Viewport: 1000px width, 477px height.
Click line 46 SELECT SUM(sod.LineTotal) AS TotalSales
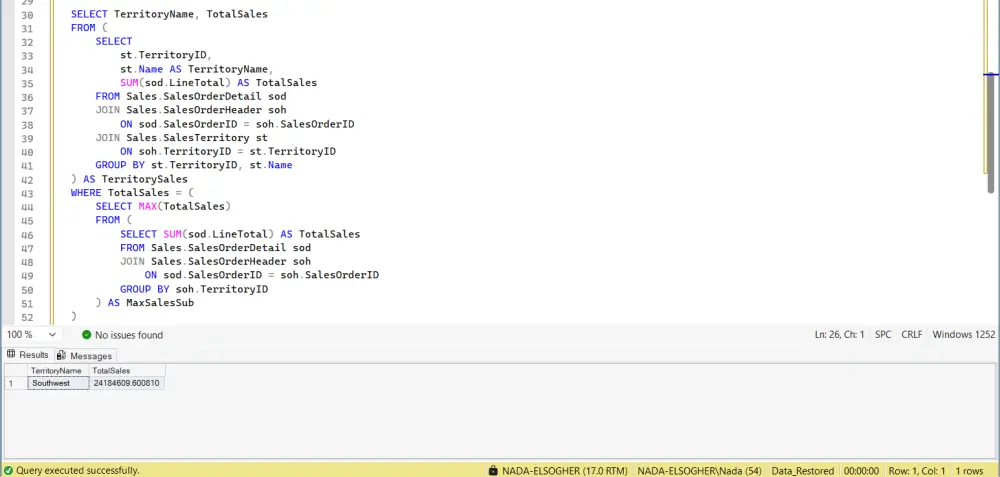240,234
